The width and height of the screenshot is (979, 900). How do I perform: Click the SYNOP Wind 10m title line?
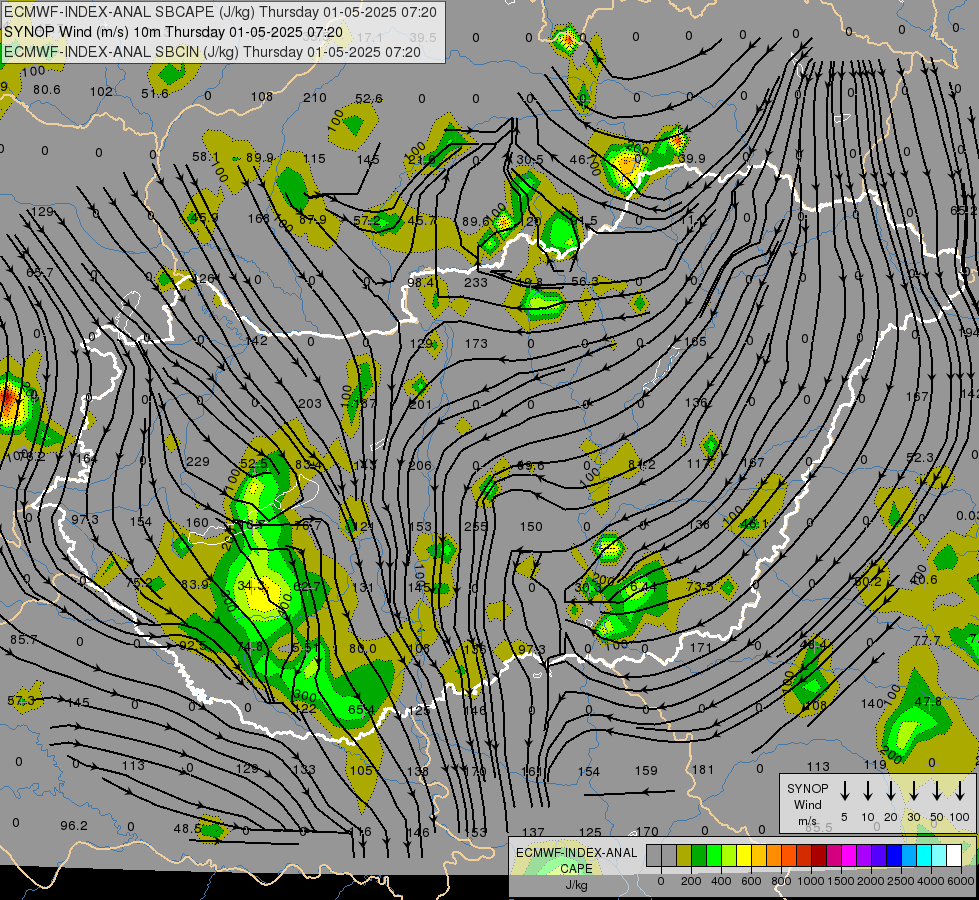click(174, 32)
